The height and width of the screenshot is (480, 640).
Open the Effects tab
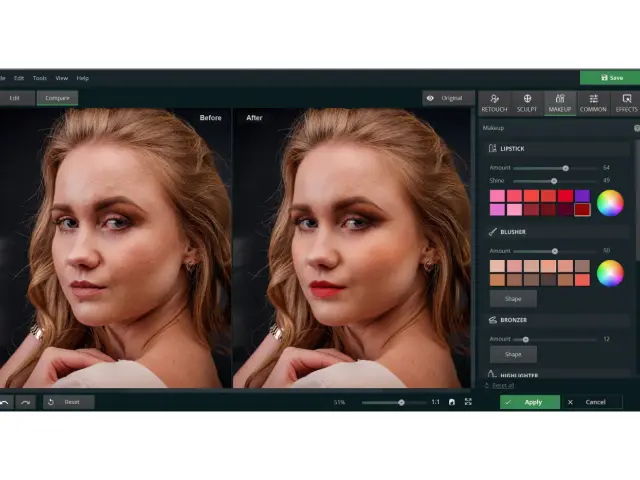pos(626,103)
